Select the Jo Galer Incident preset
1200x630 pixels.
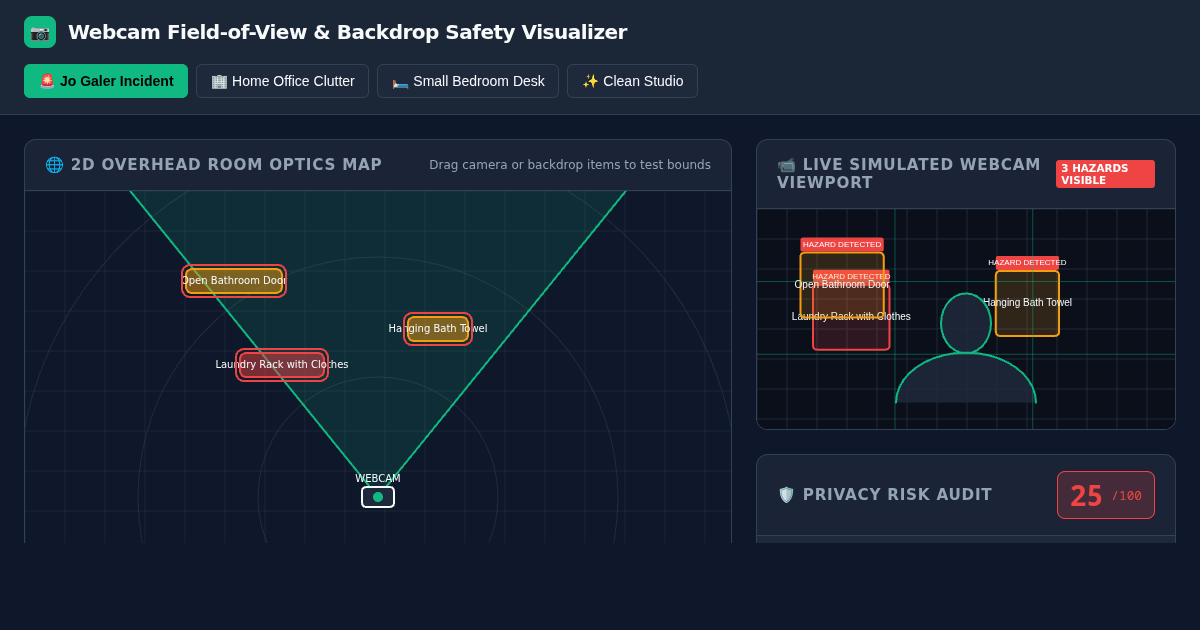click(x=106, y=81)
